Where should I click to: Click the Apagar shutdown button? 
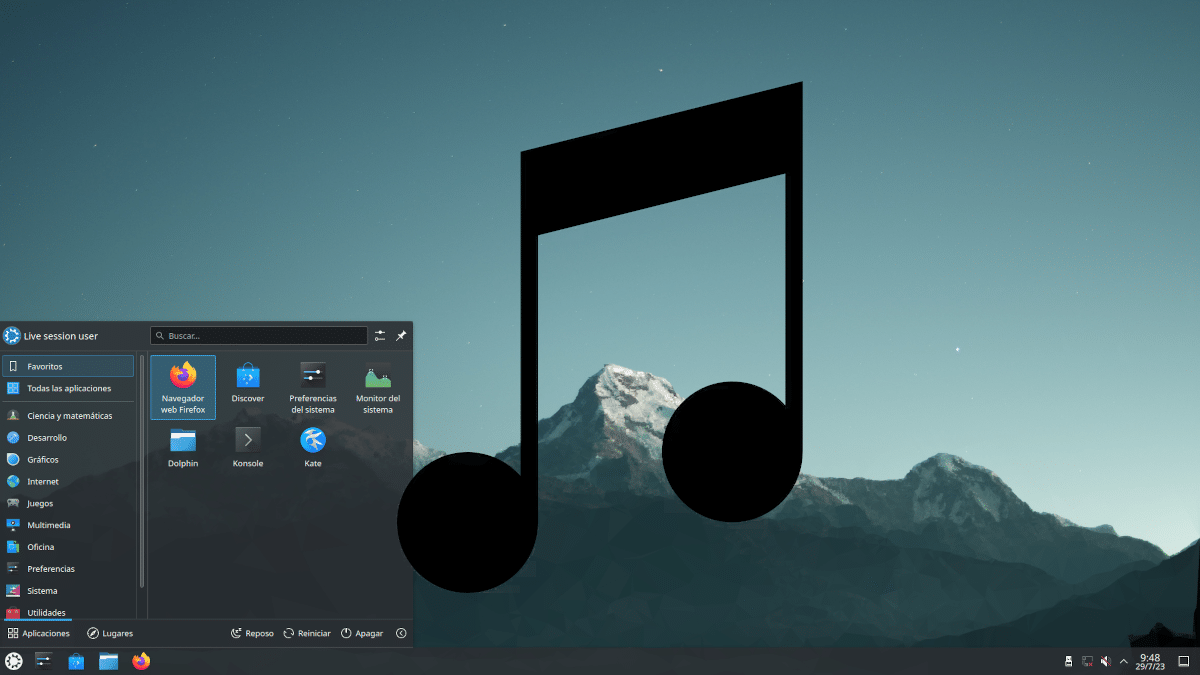[362, 633]
